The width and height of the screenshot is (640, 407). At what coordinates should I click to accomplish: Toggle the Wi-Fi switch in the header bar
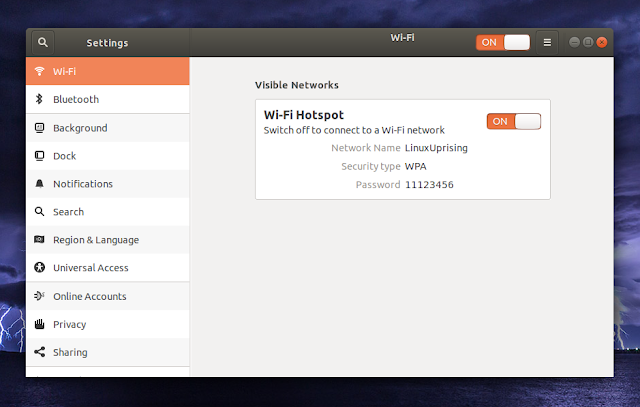point(503,42)
